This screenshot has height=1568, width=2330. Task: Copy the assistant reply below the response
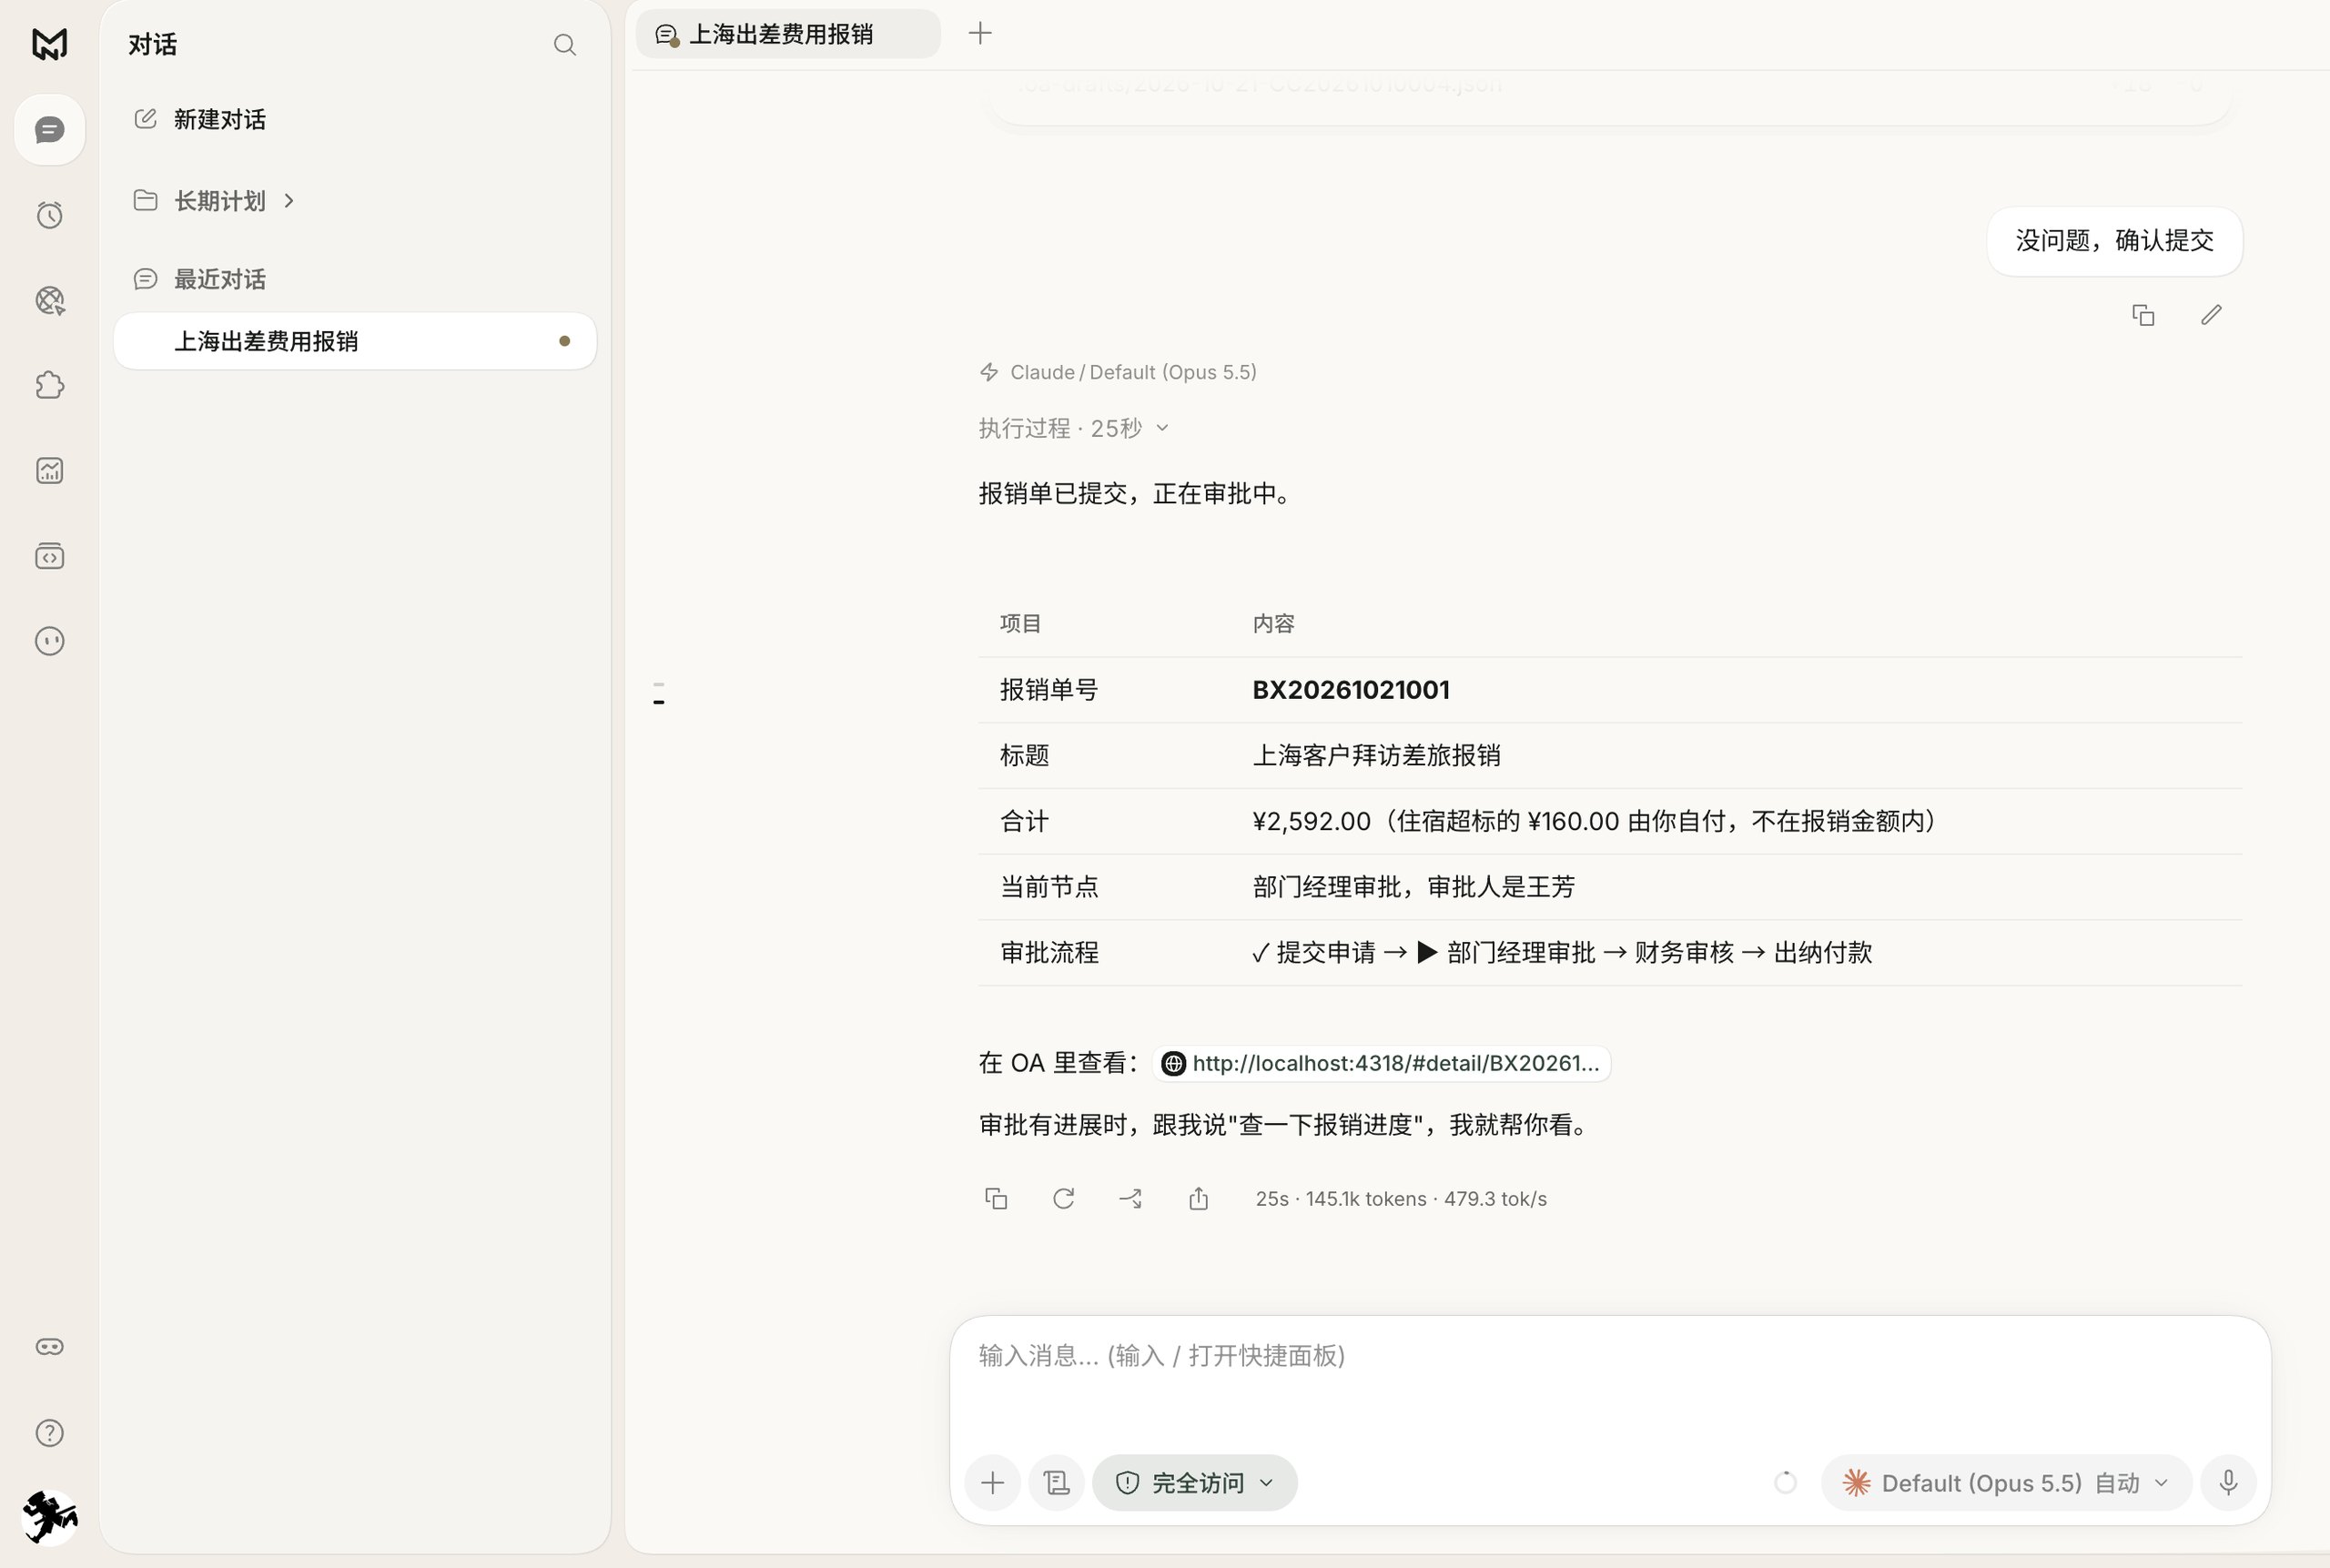996,1198
